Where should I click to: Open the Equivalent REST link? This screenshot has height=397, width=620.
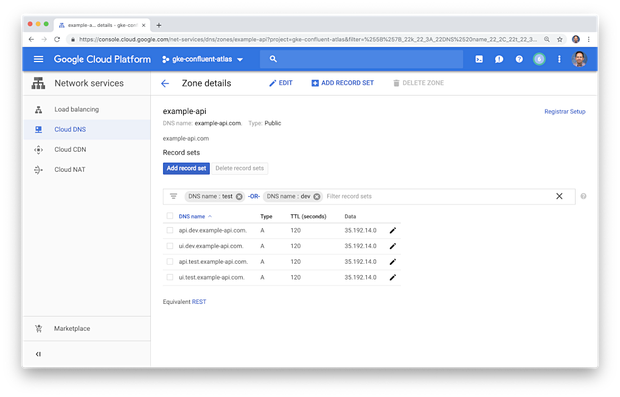point(199,302)
